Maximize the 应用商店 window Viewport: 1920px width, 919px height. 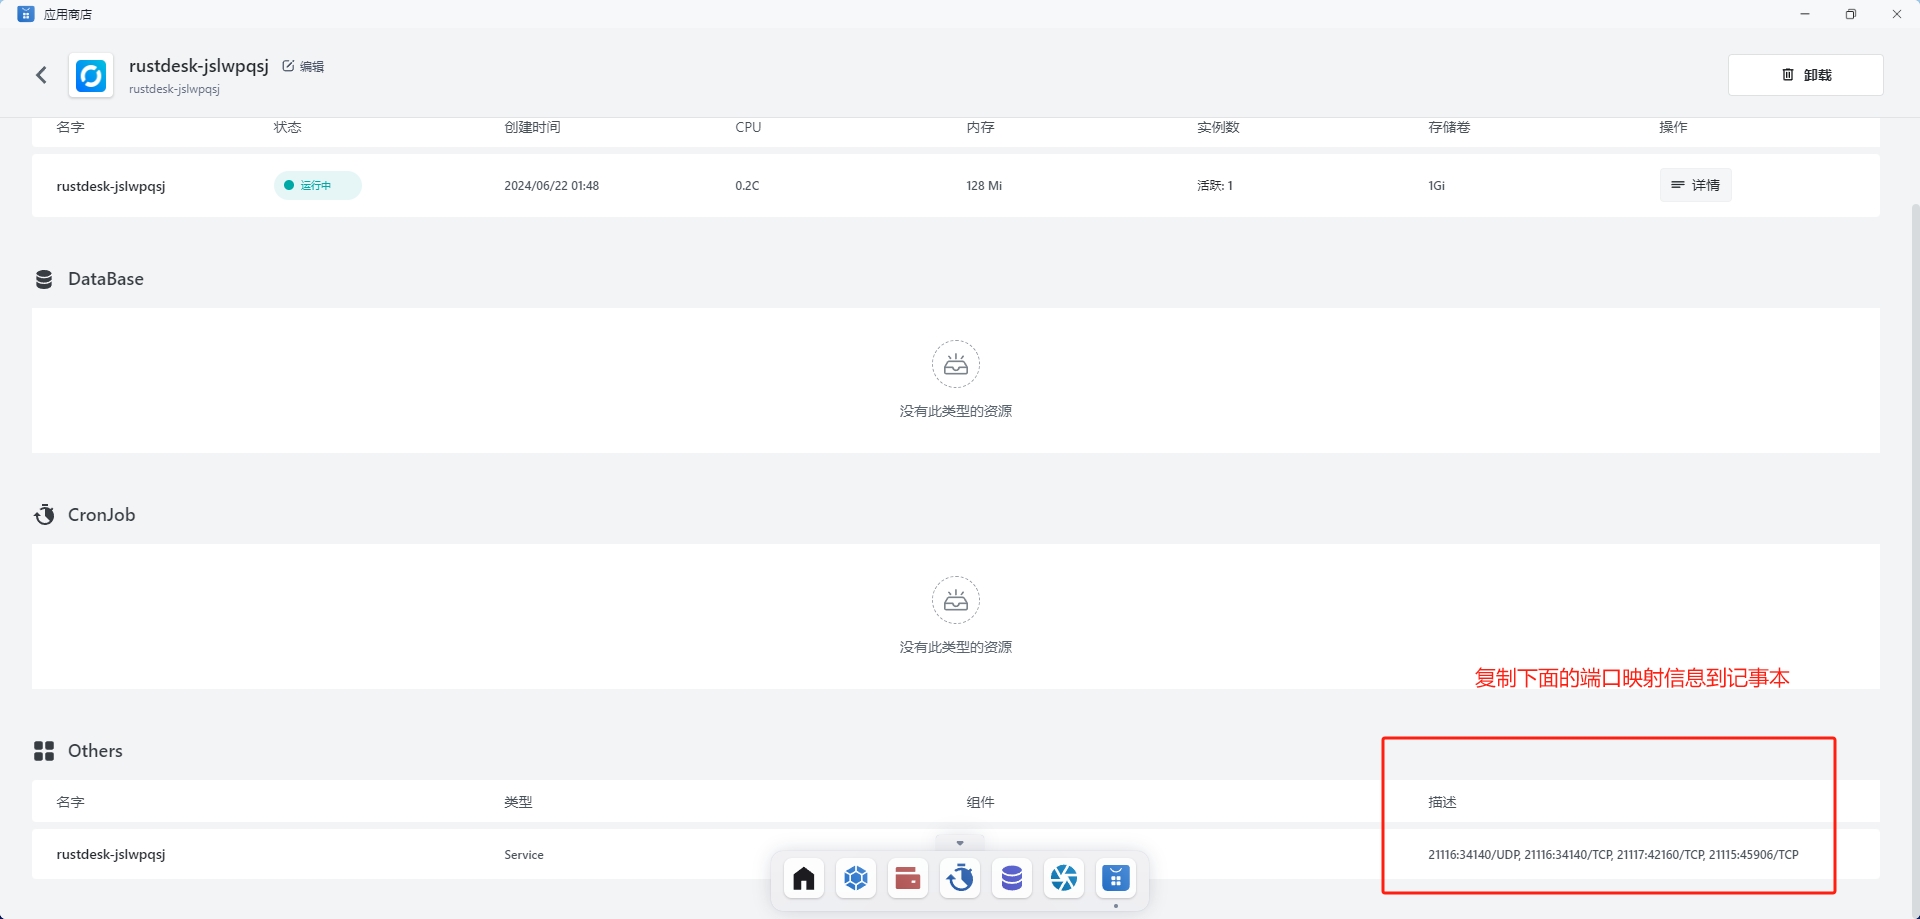point(1851,14)
